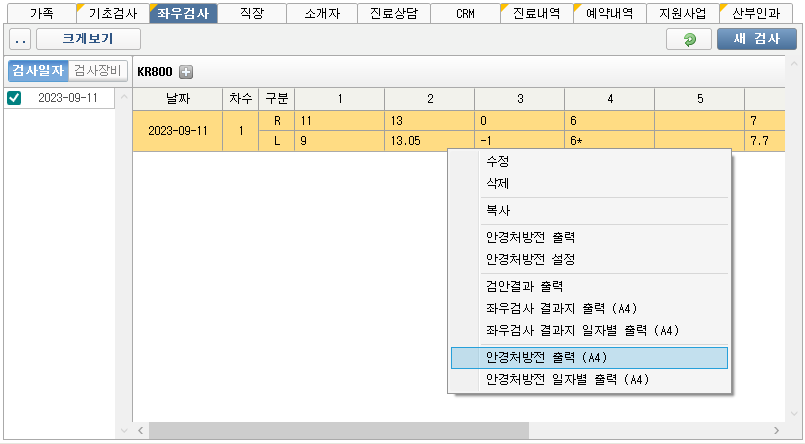
Task: Open the 진료내역 tab
Action: (x=536, y=14)
